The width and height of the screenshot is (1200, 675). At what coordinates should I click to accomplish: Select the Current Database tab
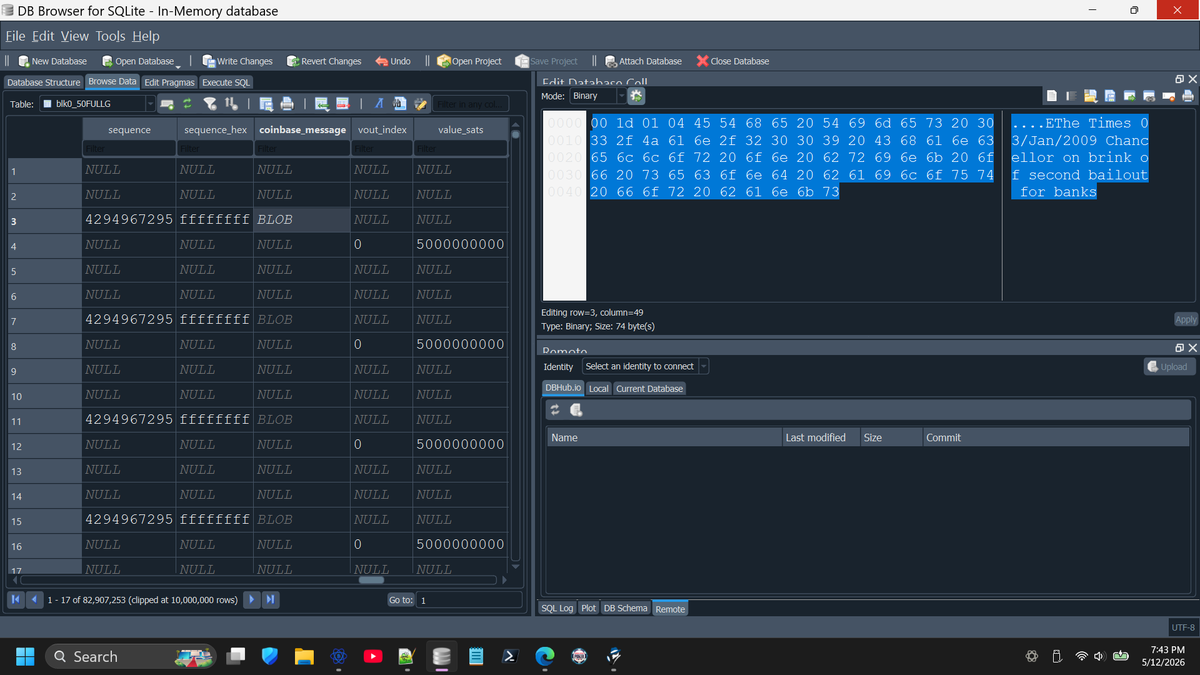pos(650,388)
